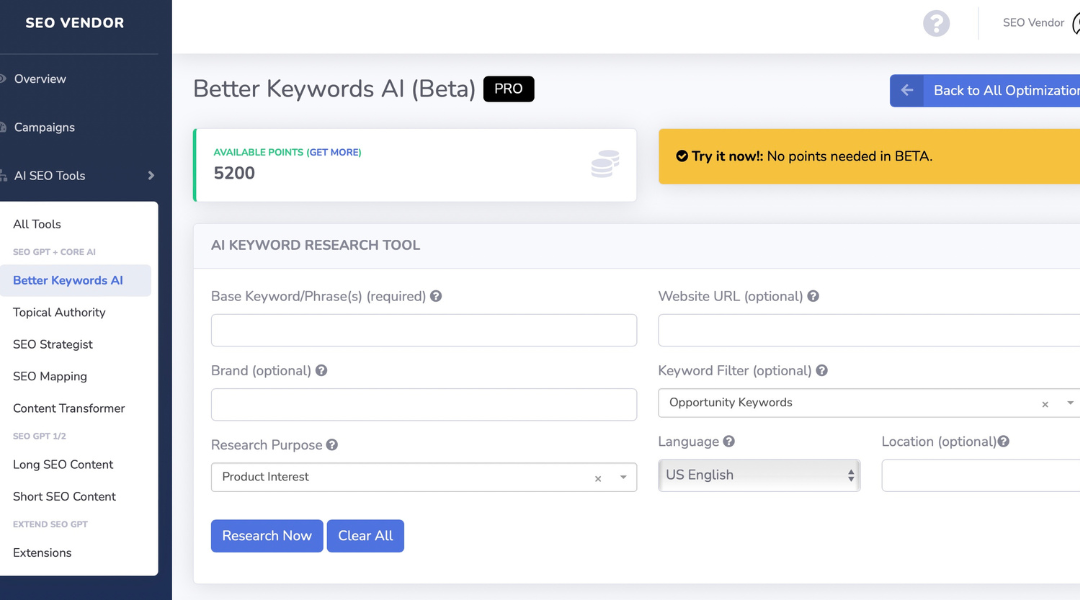Click the SEO VENDOR logo text

coord(75,23)
